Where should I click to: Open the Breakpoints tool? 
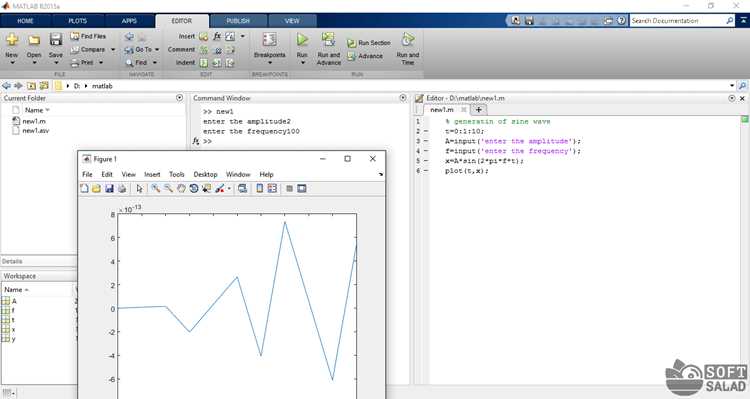pyautogui.click(x=269, y=47)
